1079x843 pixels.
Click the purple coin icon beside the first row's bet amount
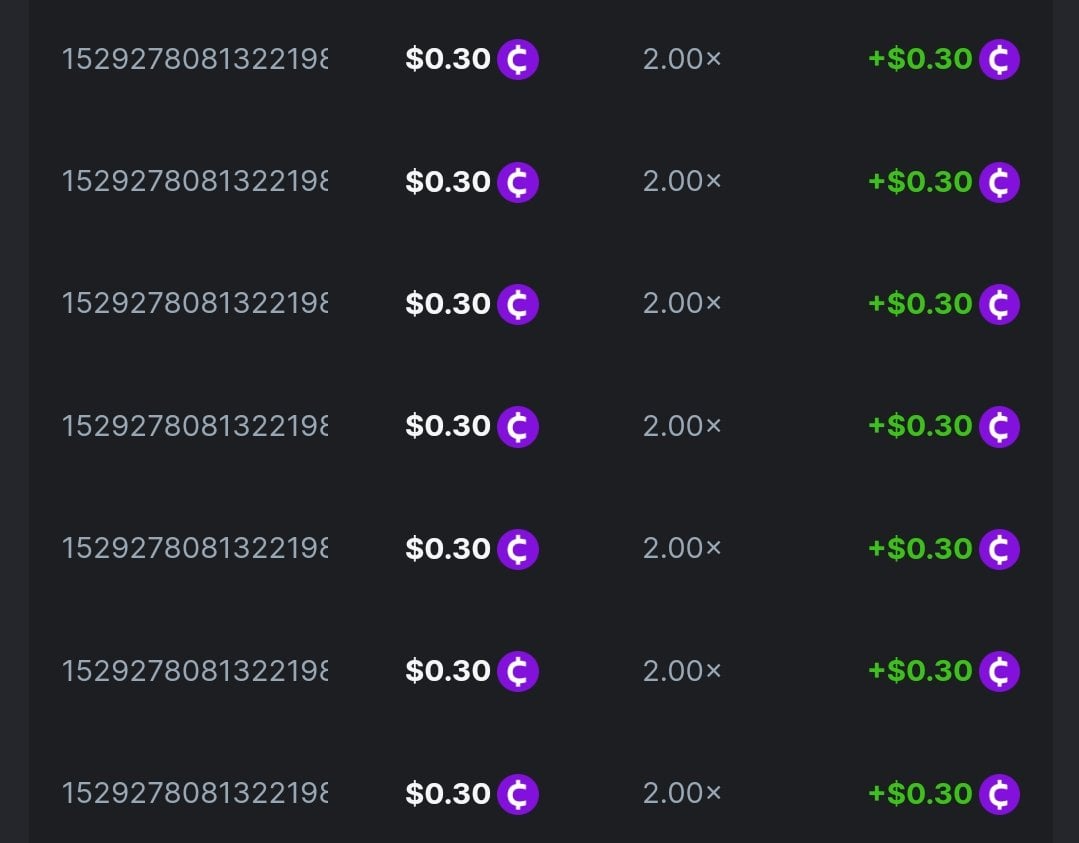tap(518, 60)
